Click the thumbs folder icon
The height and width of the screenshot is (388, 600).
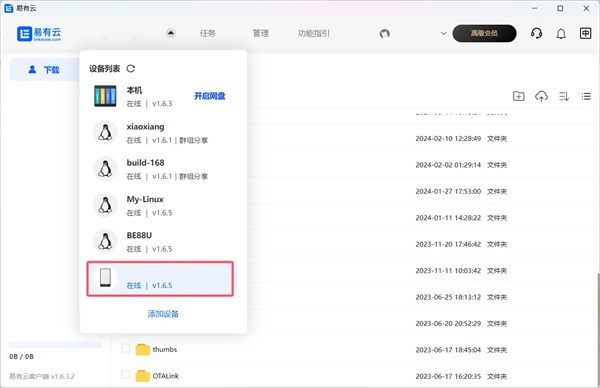[x=143, y=349]
